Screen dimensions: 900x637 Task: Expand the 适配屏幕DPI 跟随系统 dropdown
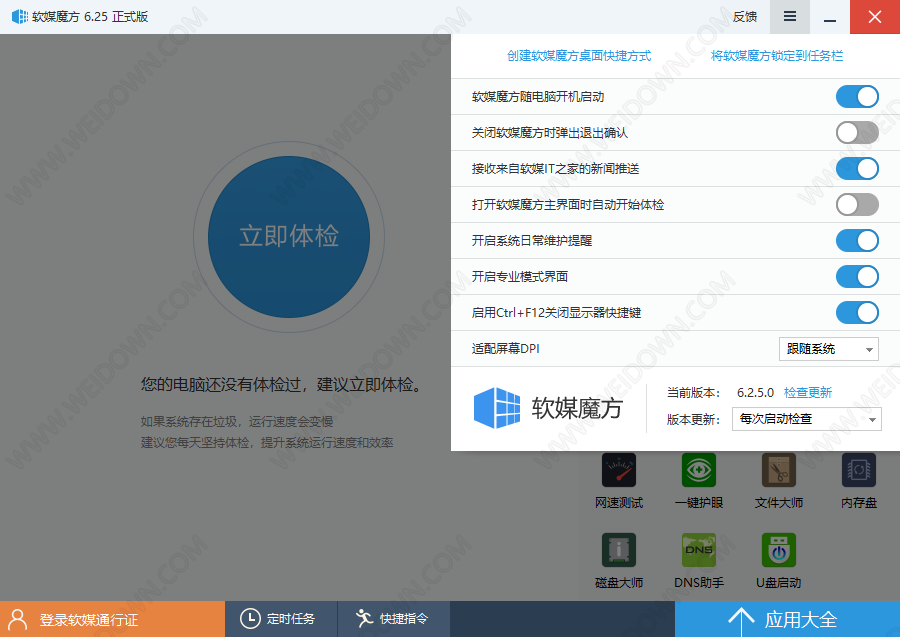(x=828, y=349)
